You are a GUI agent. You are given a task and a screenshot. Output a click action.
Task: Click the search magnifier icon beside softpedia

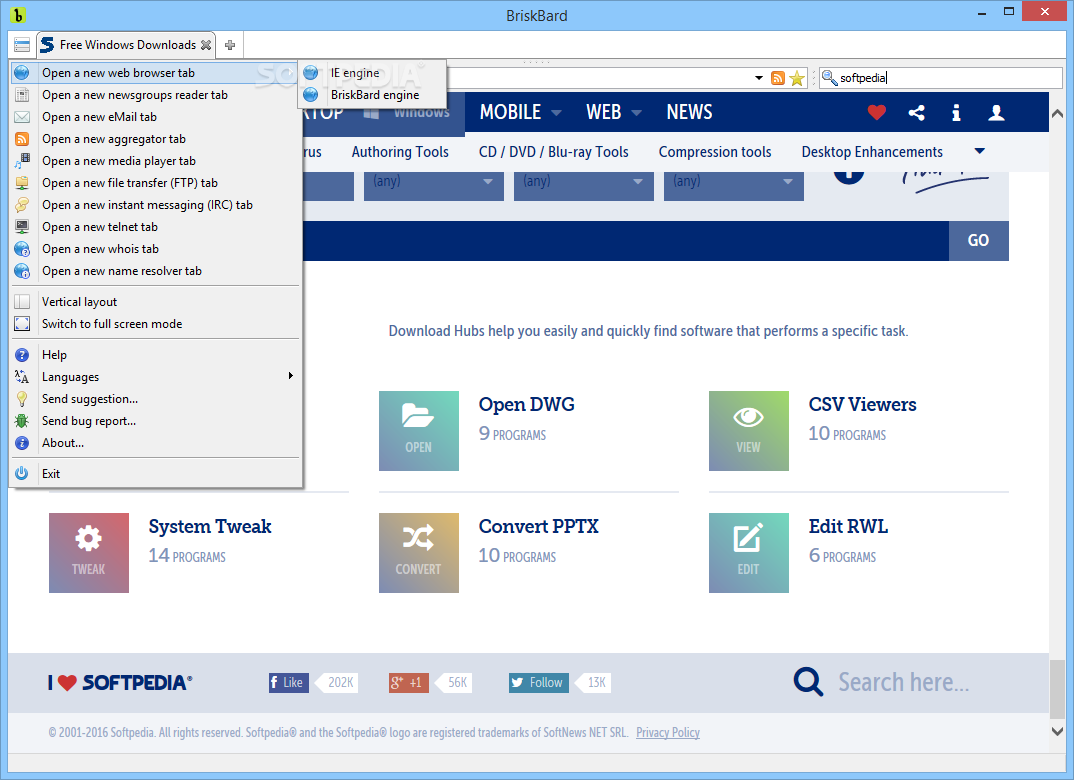pos(829,78)
